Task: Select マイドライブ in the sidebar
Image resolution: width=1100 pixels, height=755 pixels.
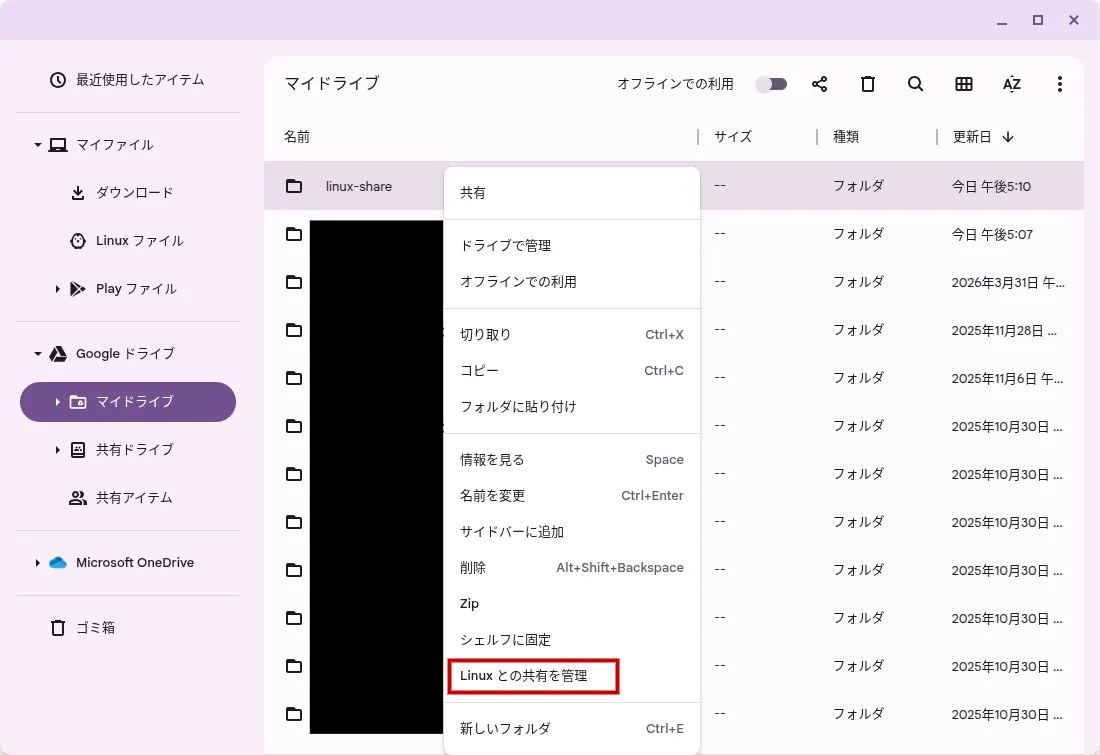Action: pyautogui.click(x=128, y=402)
